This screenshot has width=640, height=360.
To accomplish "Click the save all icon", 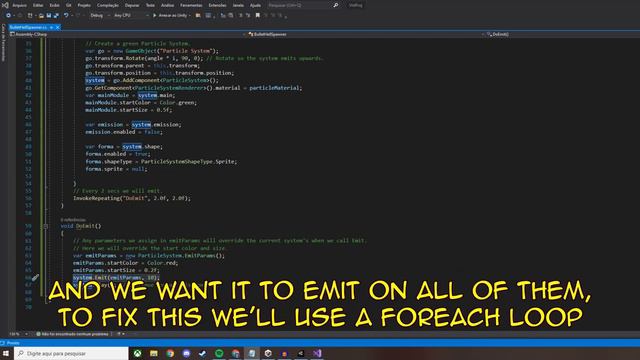I will pos(56,16).
